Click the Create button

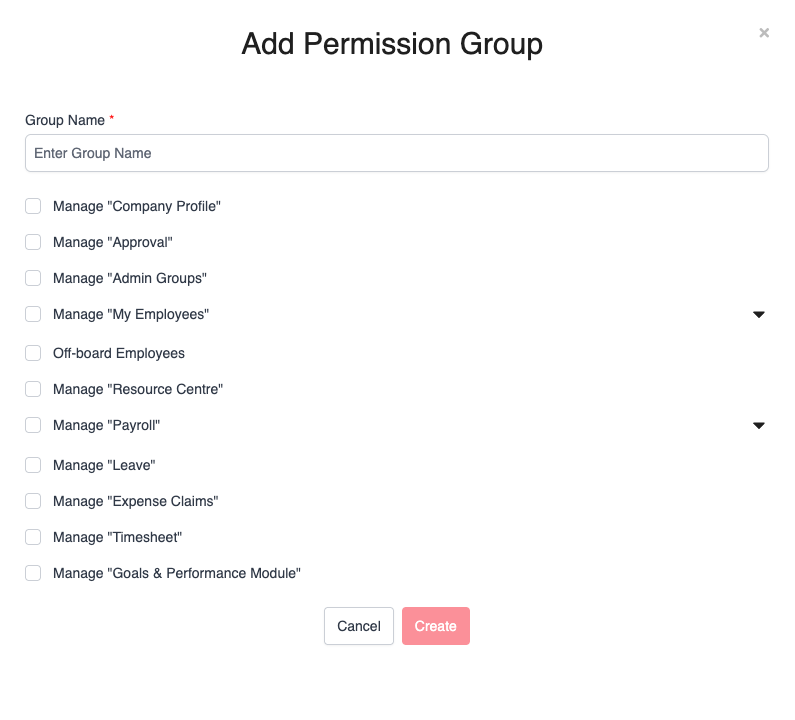pyautogui.click(x=435, y=626)
